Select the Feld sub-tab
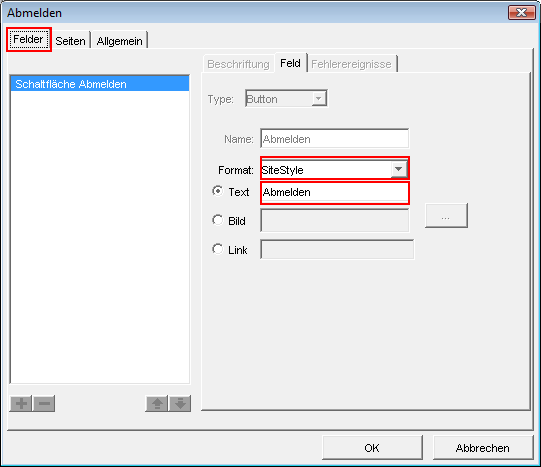This screenshot has width=541, height=467. point(291,63)
